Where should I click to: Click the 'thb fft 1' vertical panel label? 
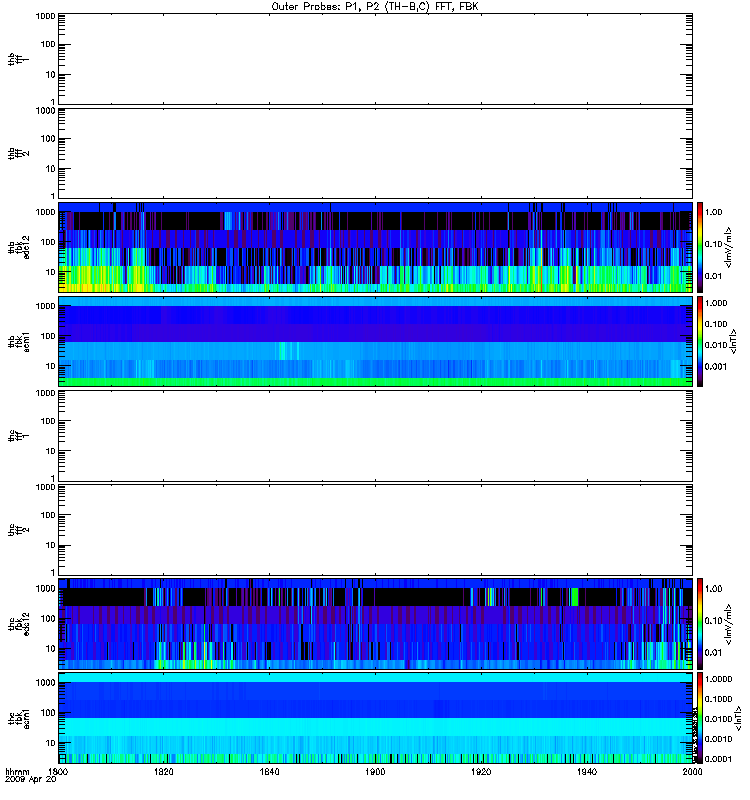(18, 59)
